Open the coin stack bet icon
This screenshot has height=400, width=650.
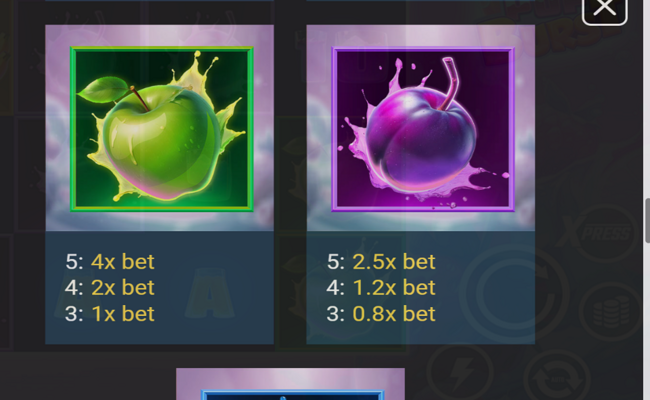pyautogui.click(x=611, y=312)
